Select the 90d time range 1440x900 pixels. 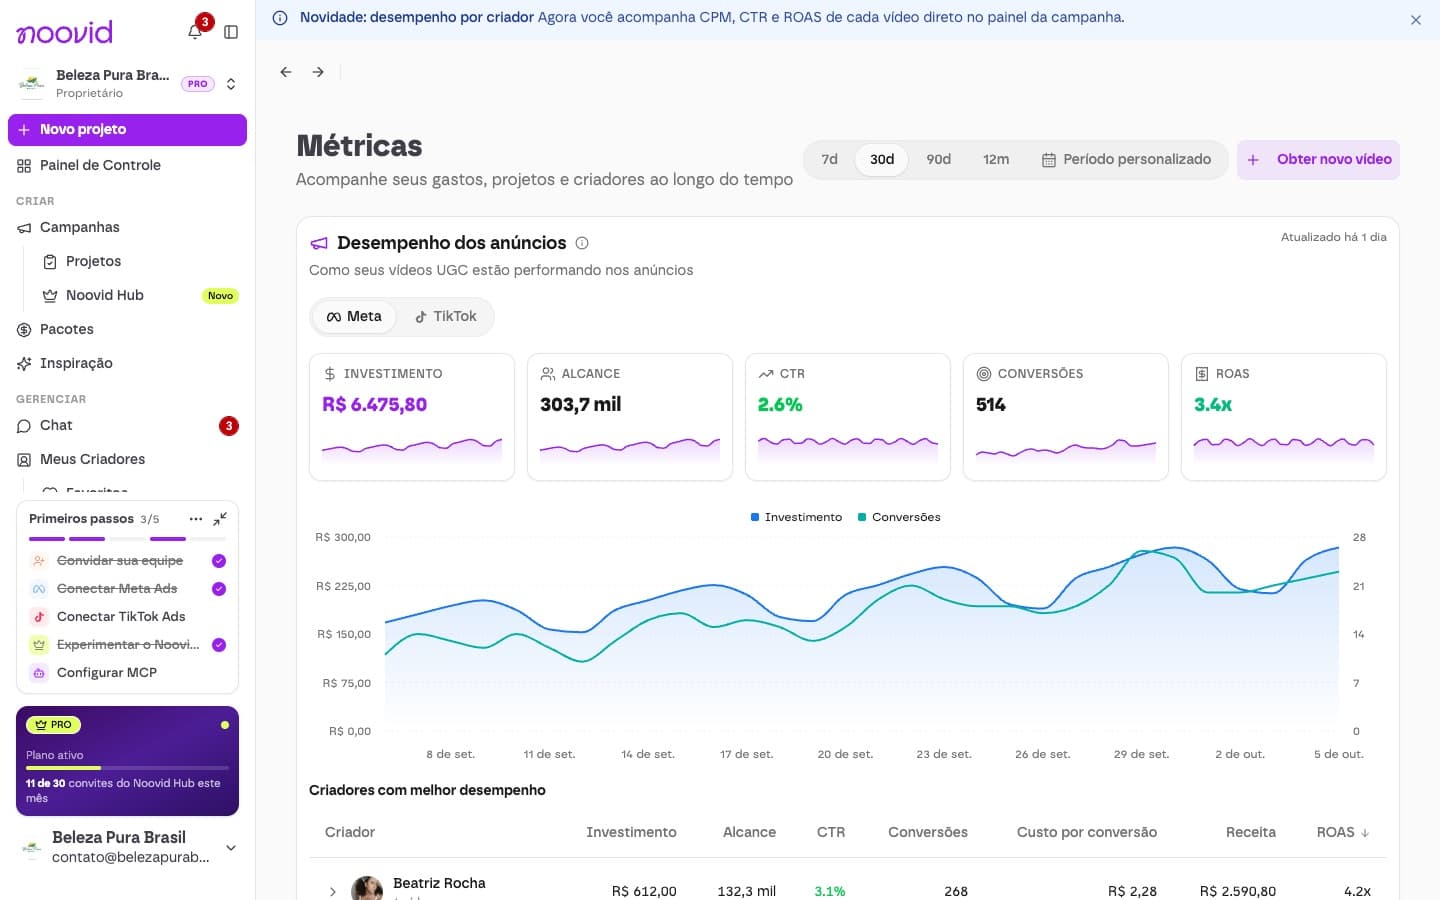(x=939, y=160)
